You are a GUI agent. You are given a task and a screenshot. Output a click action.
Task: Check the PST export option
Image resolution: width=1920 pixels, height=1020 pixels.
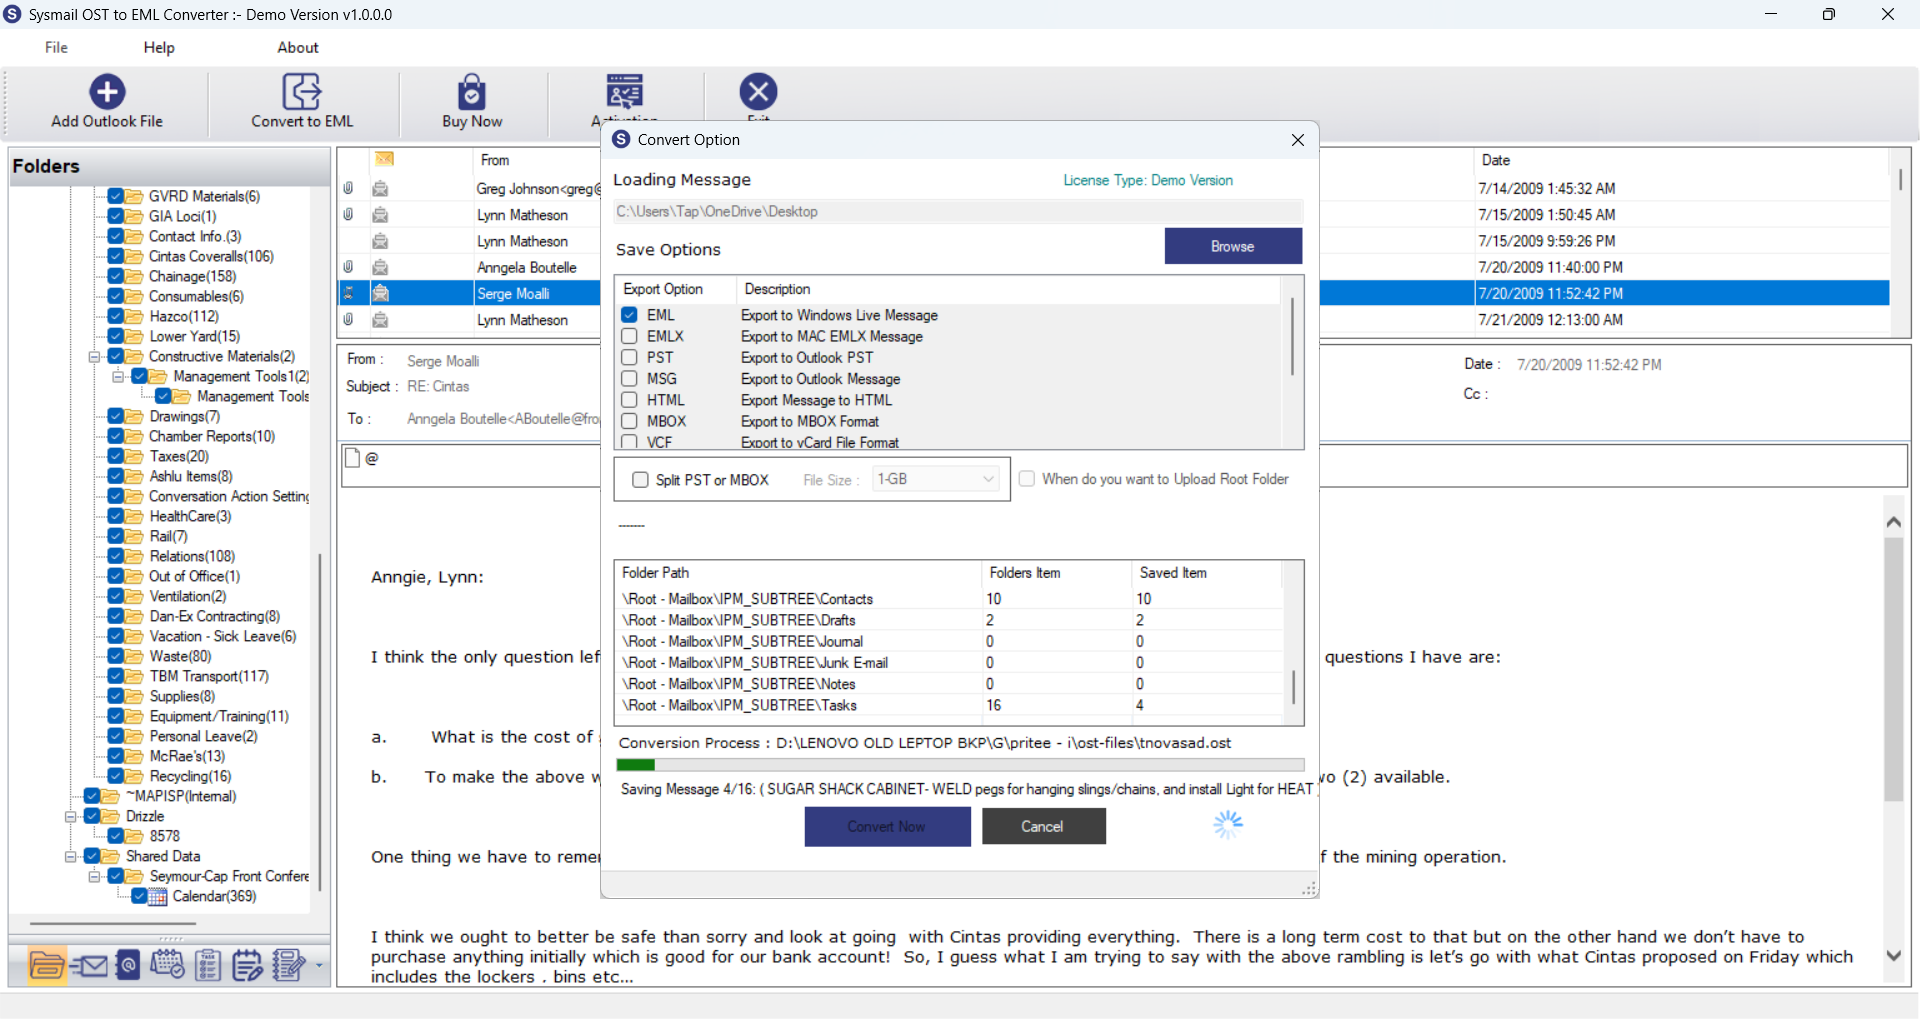(x=630, y=357)
